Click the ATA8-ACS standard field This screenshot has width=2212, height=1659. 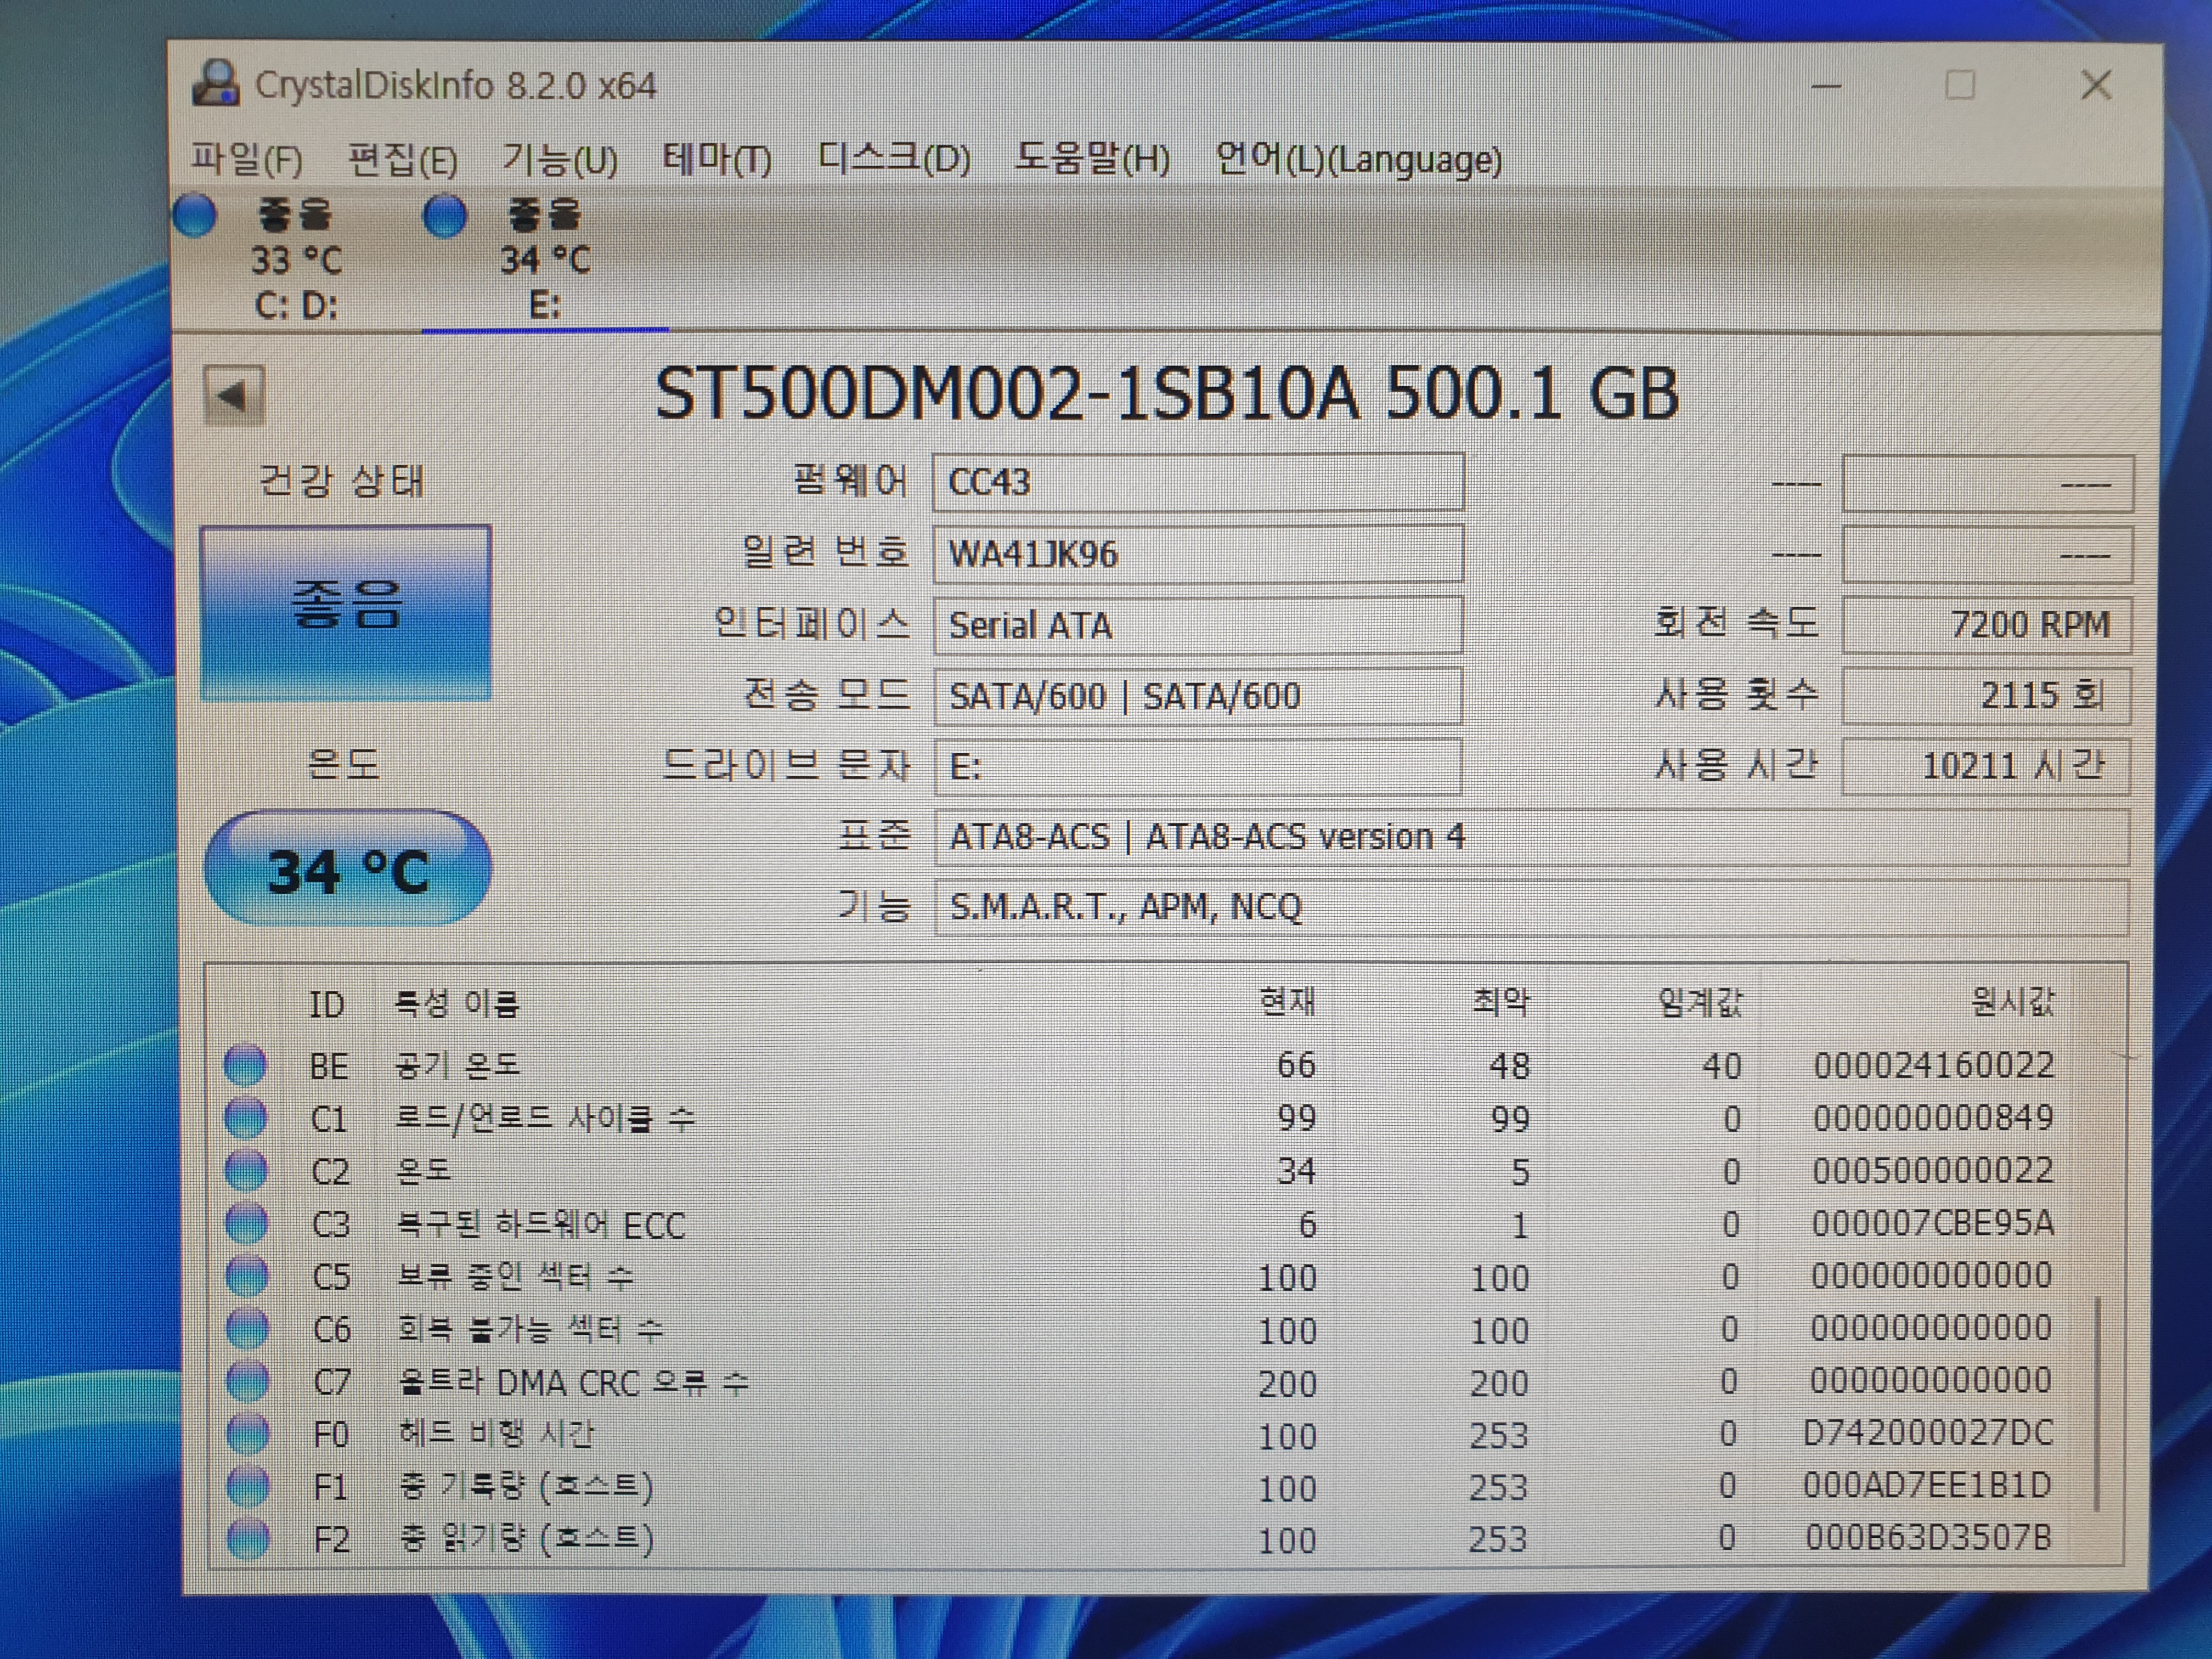pyautogui.click(x=1531, y=837)
